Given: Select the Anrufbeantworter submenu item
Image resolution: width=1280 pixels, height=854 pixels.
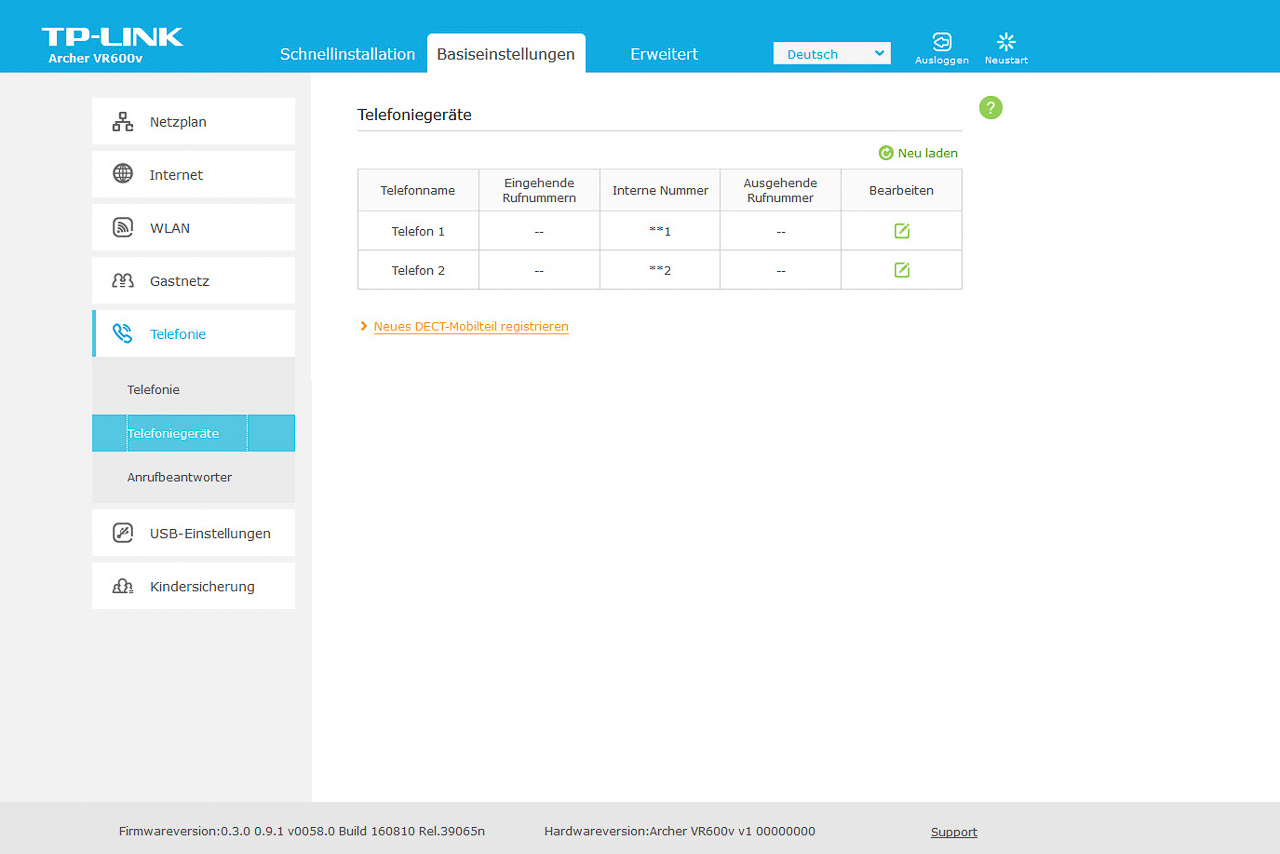Looking at the screenshot, I should tap(179, 477).
